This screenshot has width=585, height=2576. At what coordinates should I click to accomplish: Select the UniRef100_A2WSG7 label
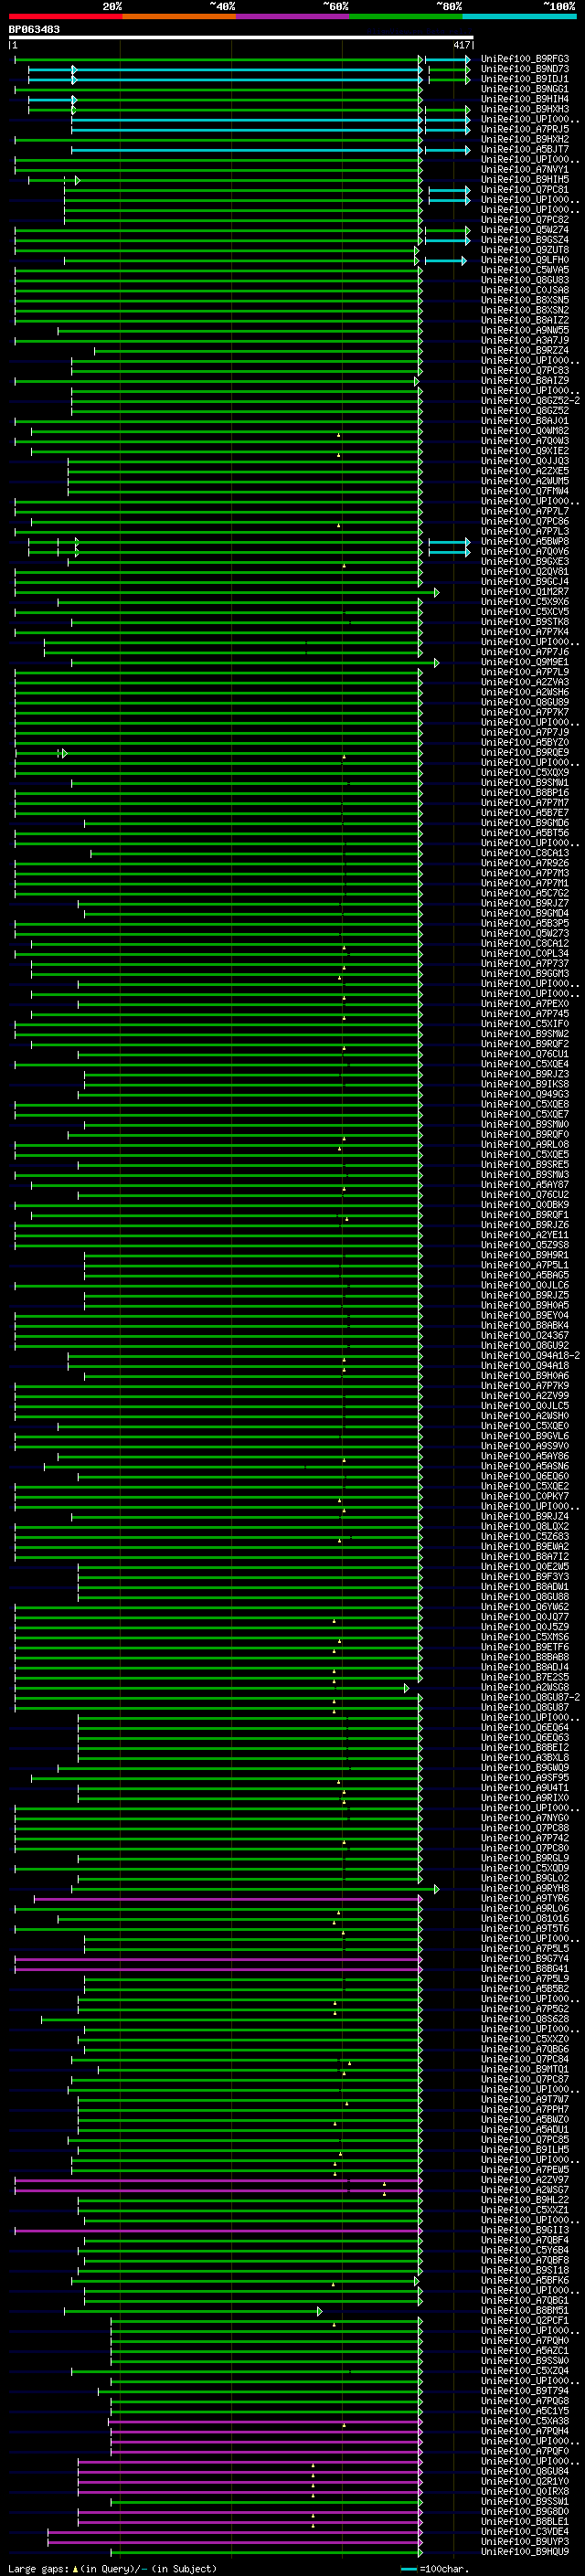(x=525, y=2189)
